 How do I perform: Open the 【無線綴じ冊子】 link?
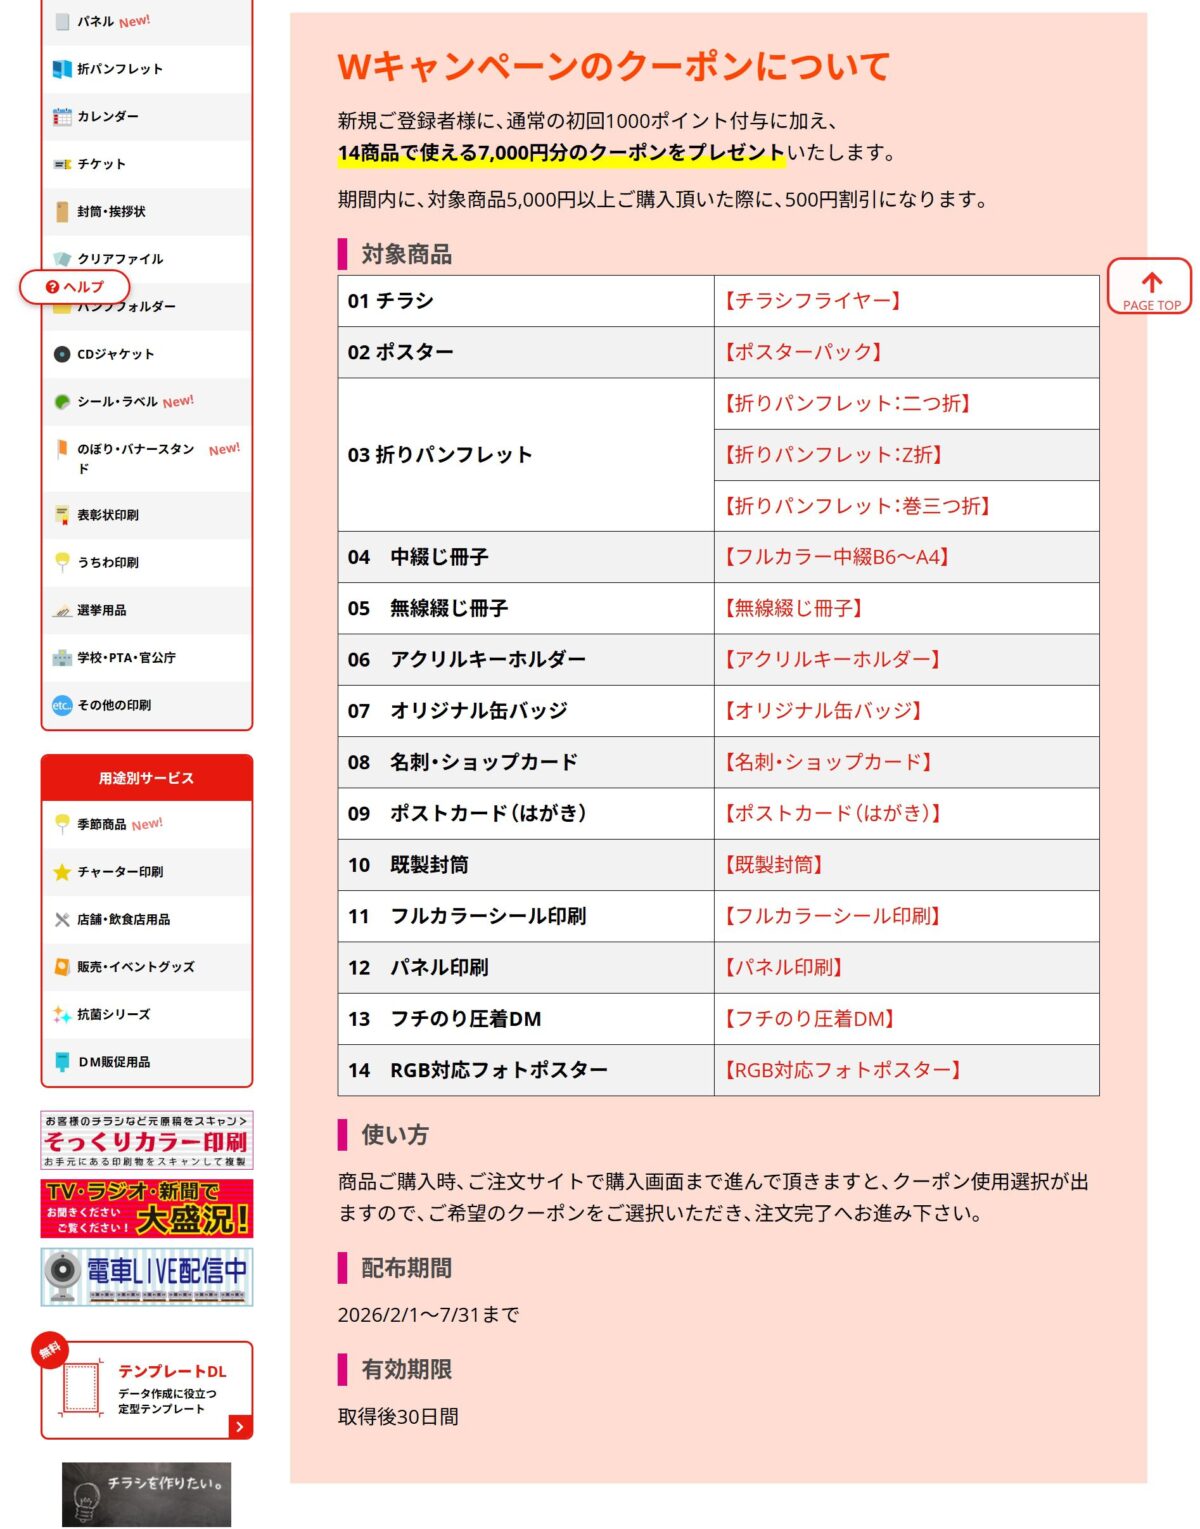tap(794, 608)
